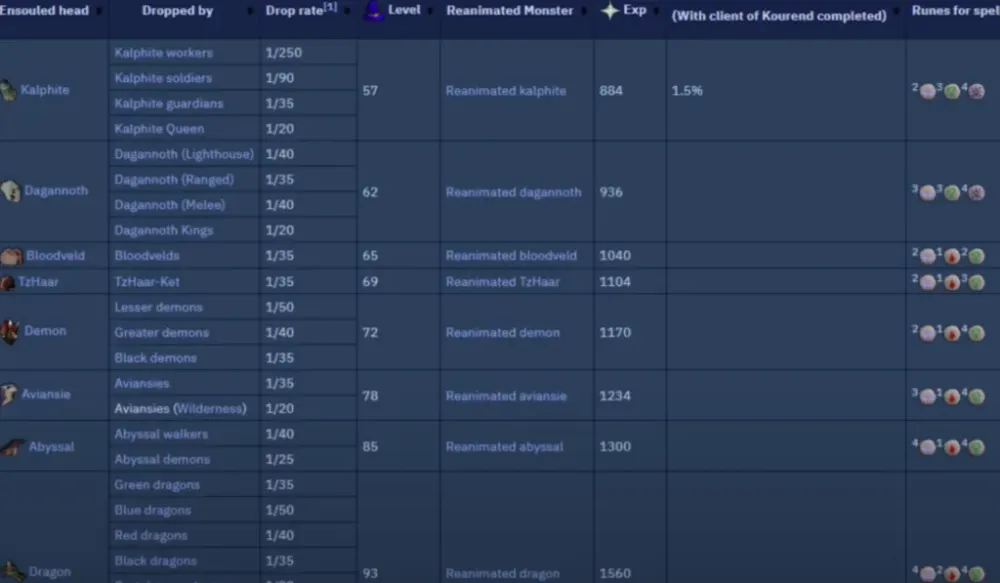The width and height of the screenshot is (1000, 583).
Task: Open the [1] footnote on Drop rate
Action: point(330,7)
